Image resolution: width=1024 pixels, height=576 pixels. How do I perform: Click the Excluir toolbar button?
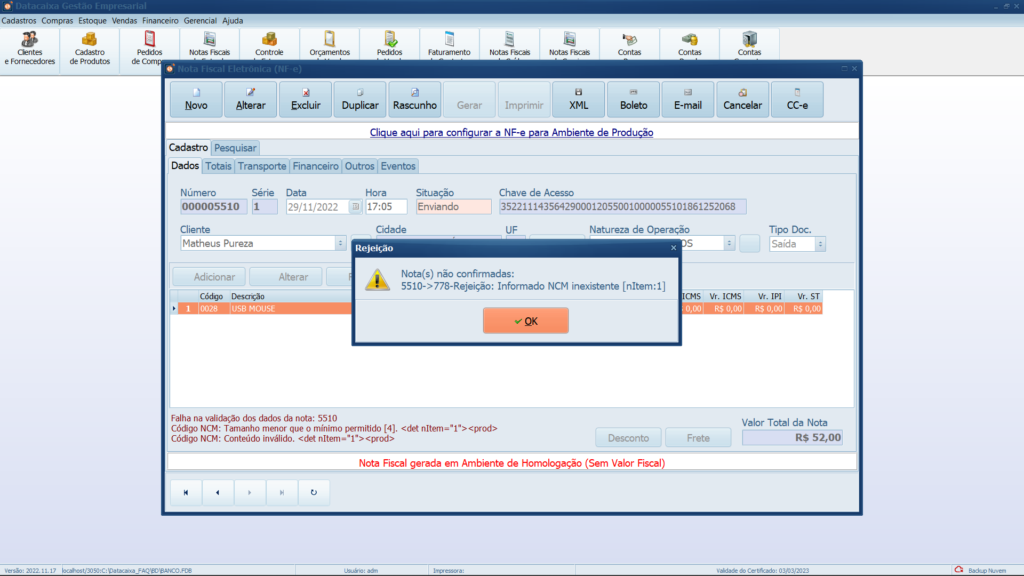[305, 100]
